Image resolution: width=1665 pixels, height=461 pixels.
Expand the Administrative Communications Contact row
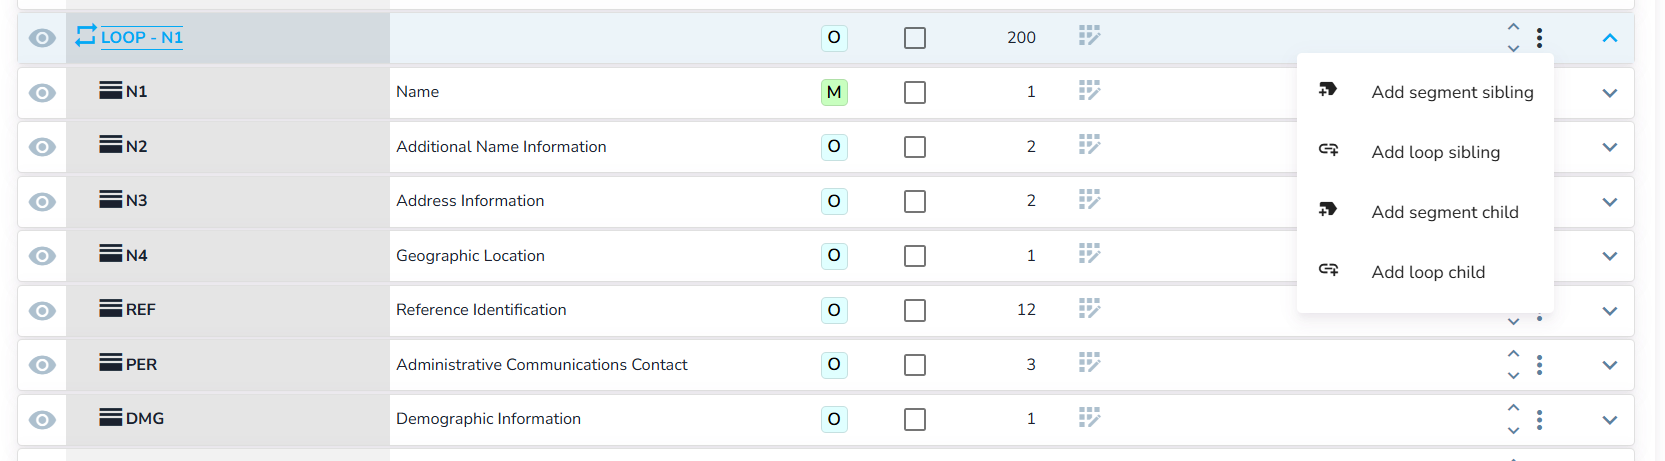pos(1609,365)
